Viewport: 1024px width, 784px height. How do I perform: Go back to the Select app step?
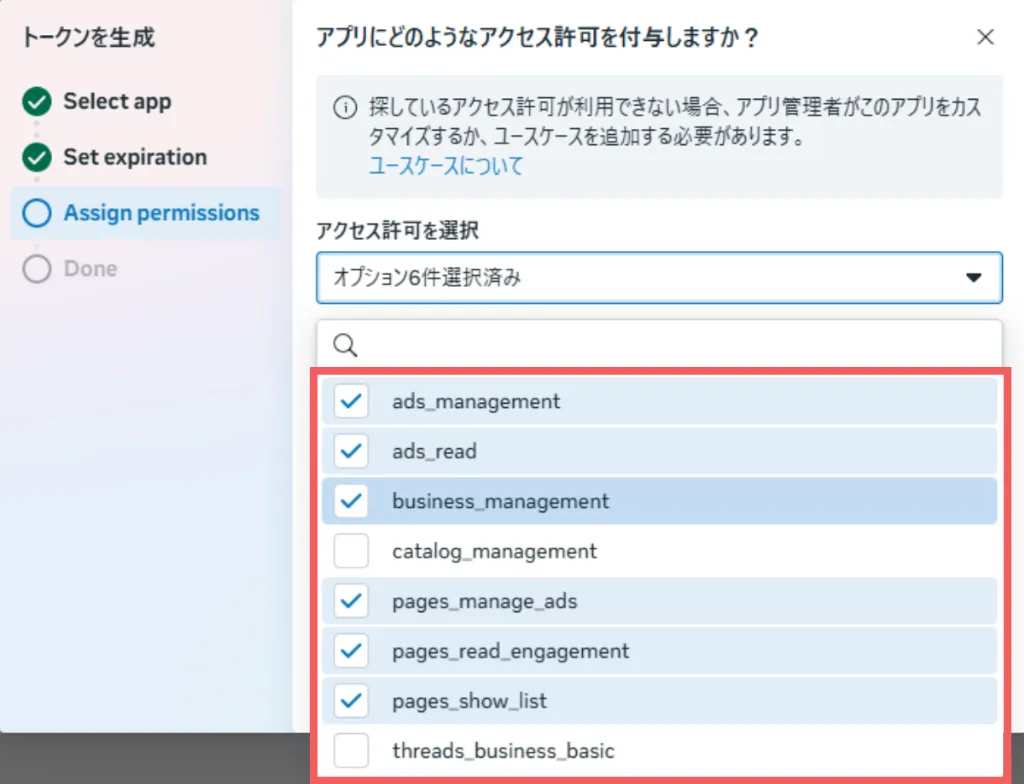pos(117,102)
